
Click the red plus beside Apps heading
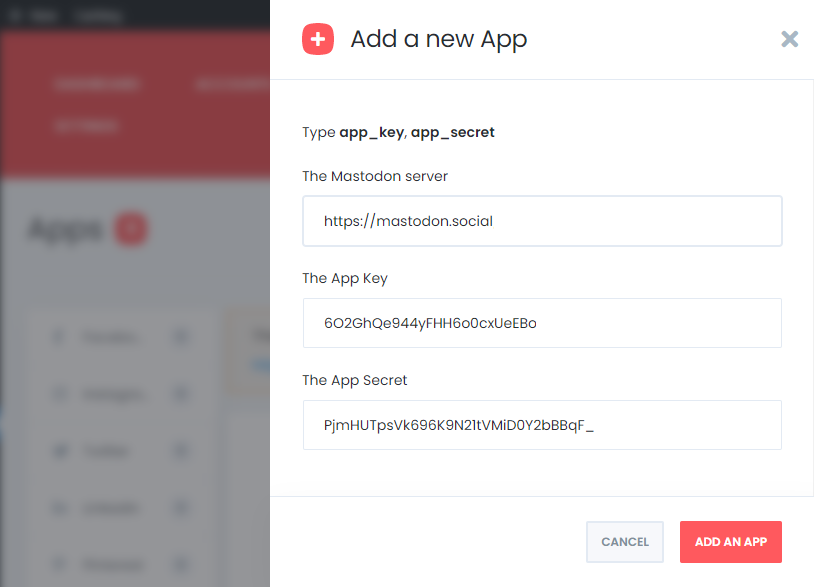(x=131, y=230)
